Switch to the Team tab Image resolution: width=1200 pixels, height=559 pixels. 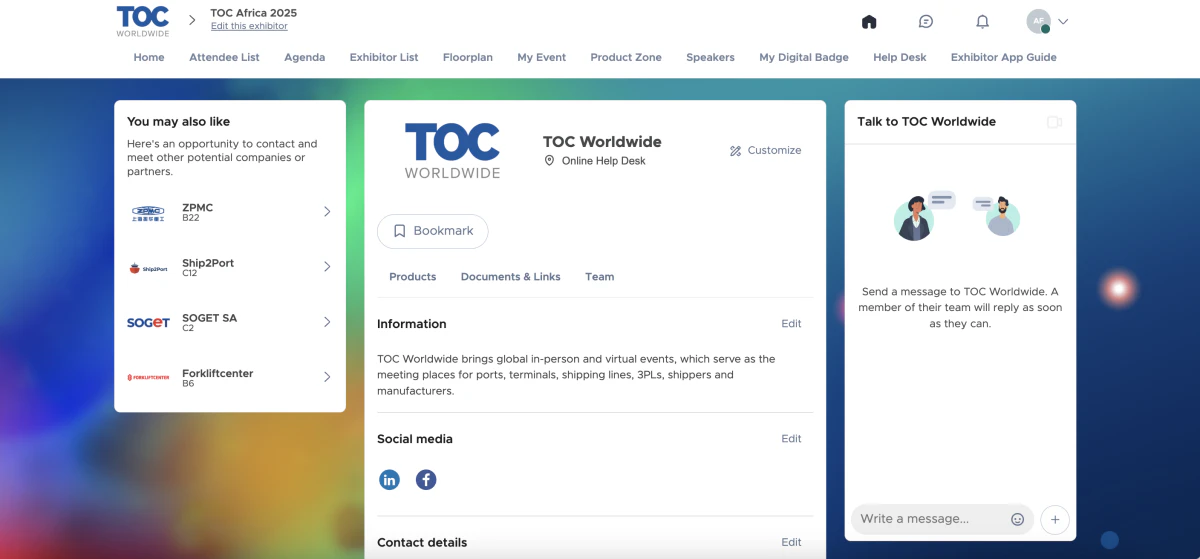(x=600, y=277)
